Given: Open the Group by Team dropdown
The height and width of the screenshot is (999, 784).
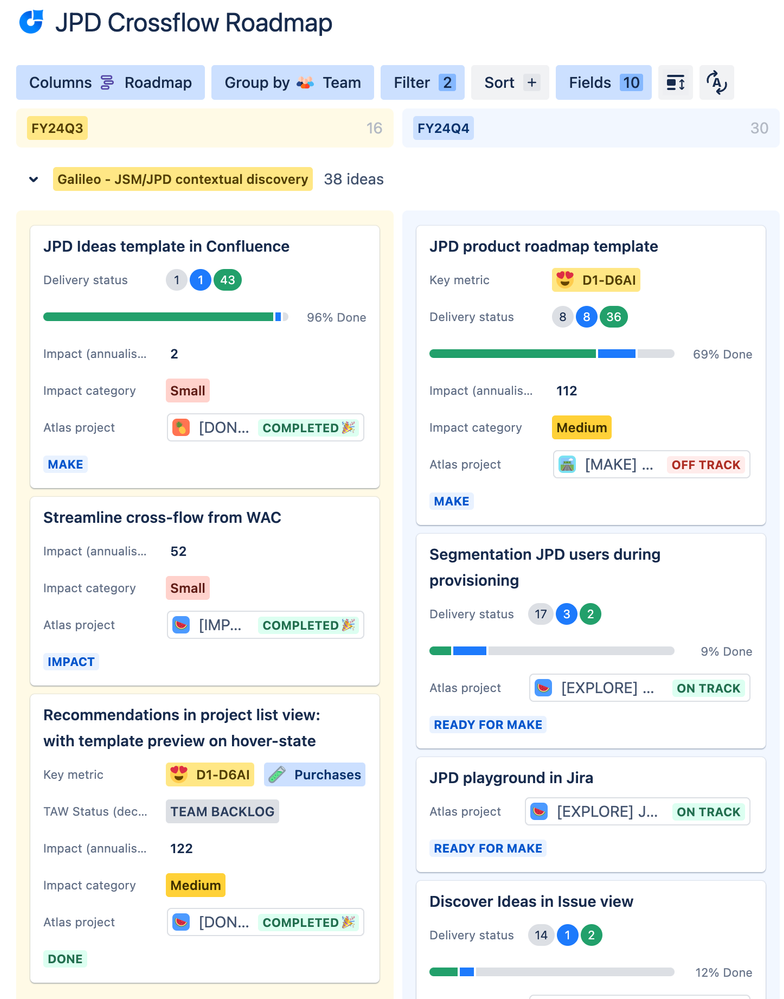Looking at the screenshot, I should click(x=292, y=83).
